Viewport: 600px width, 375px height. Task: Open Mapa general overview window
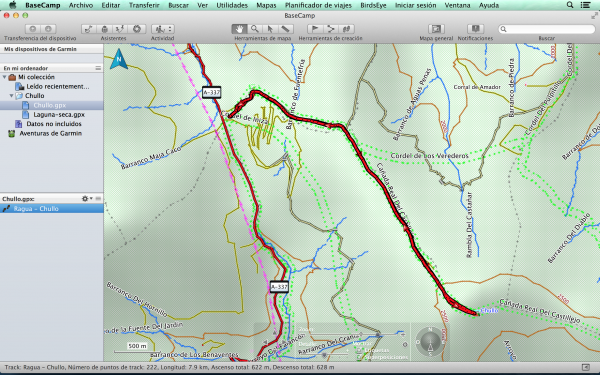(x=436, y=29)
